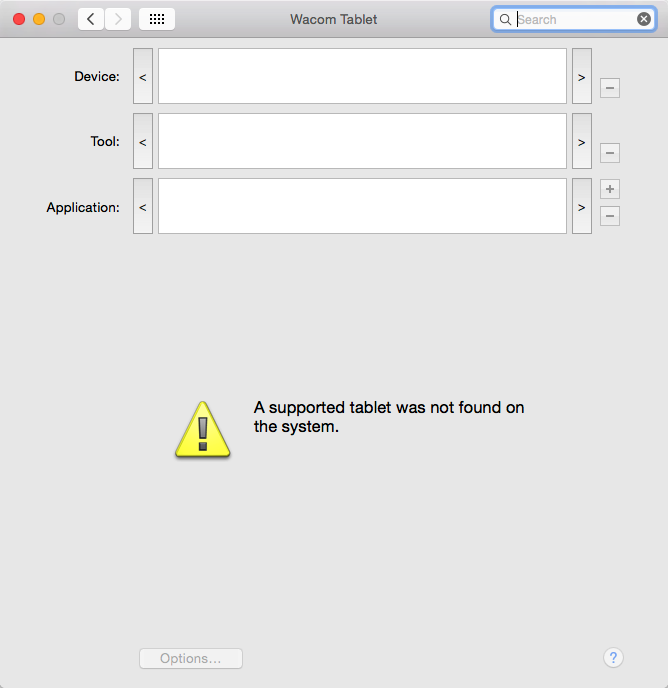Viewport: 668px width, 688px height.
Task: Close the Wacom Tablet window
Action: coord(19,19)
